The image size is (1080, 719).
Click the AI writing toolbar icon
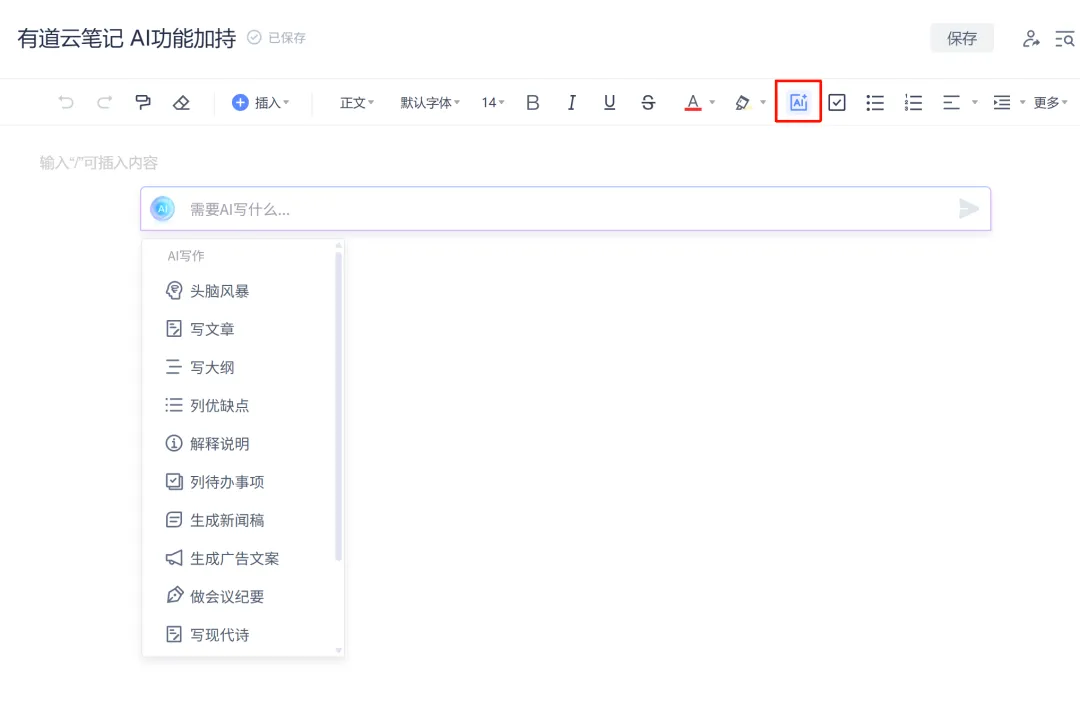(798, 102)
